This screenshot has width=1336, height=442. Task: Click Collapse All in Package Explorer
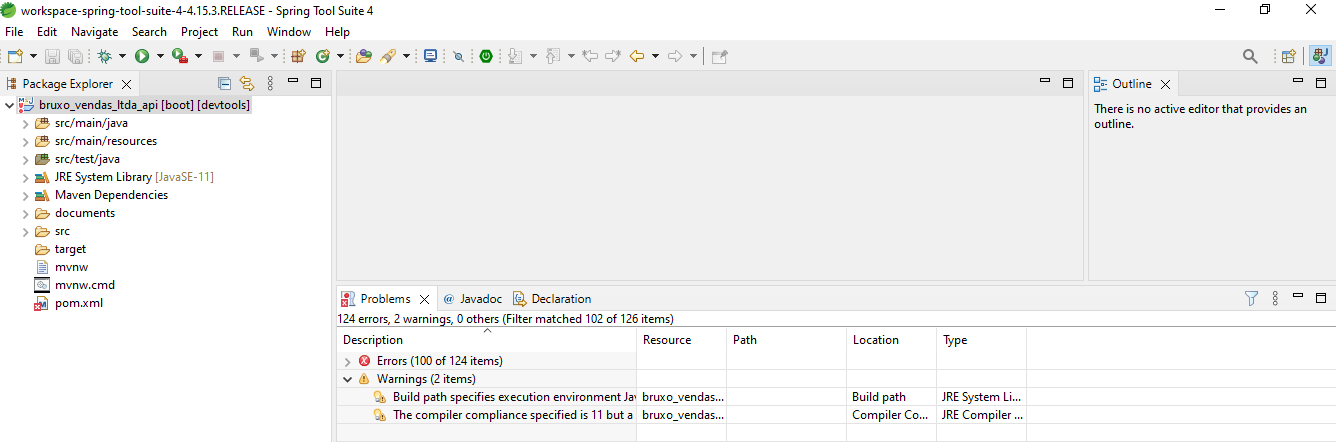coord(224,84)
